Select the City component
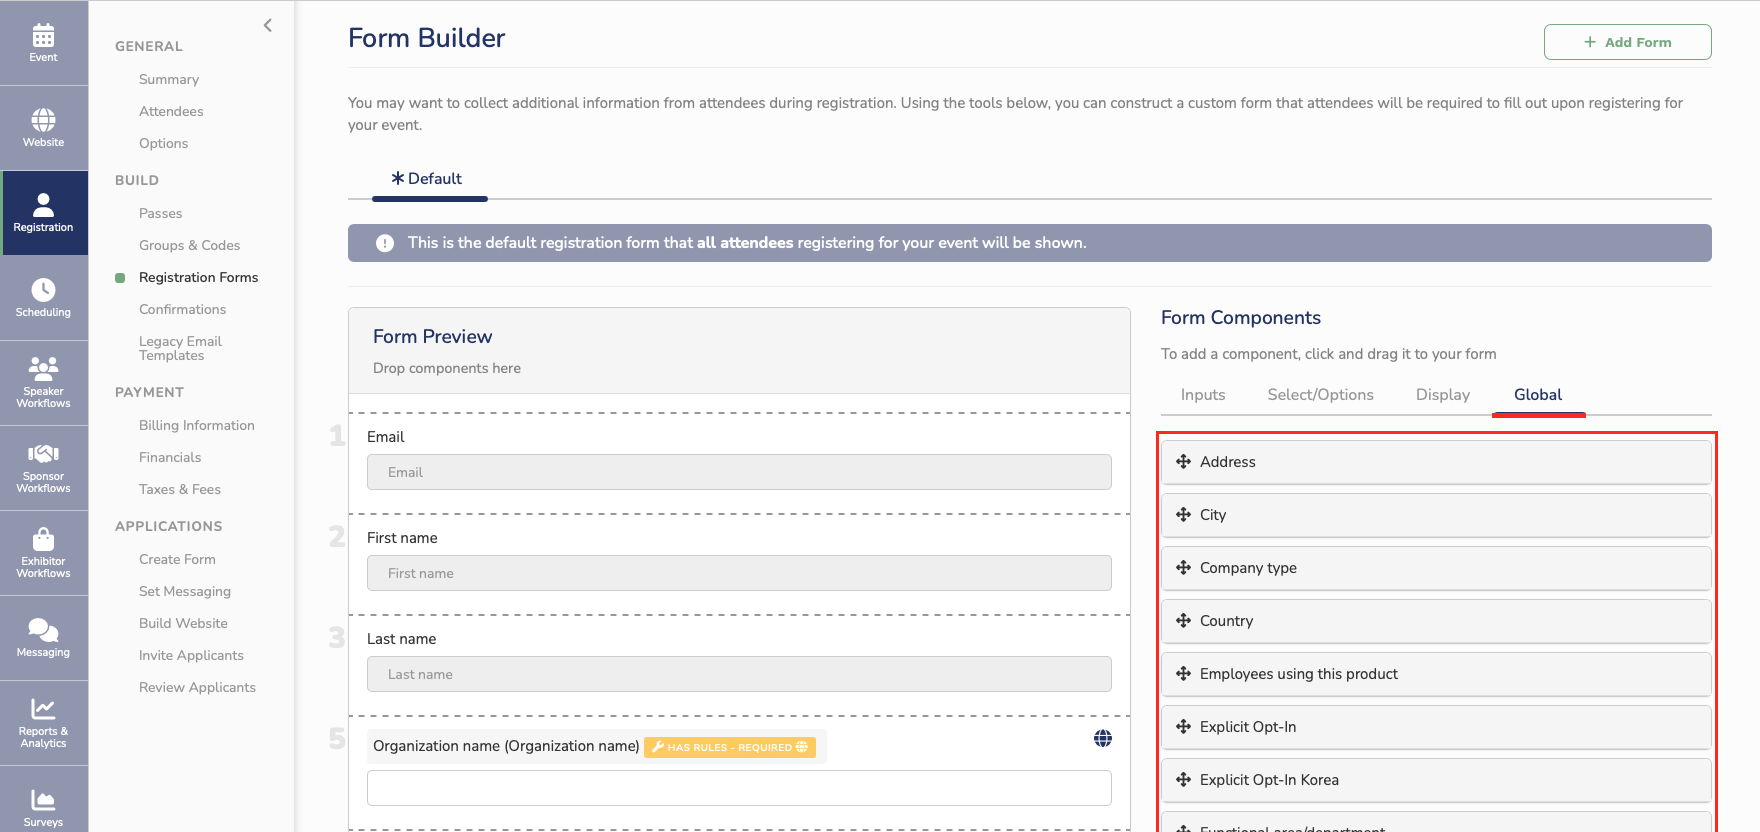The width and height of the screenshot is (1760, 832). coord(1436,515)
